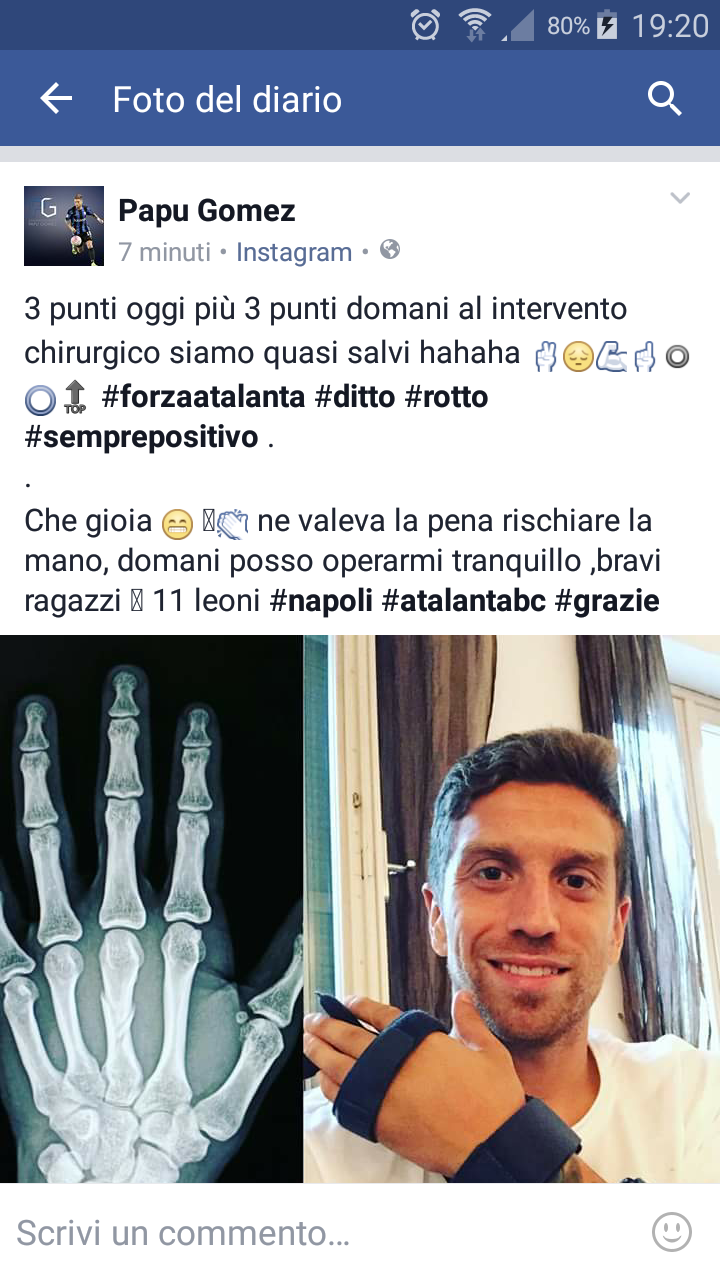Expand post options chevron
Image resolution: width=720 pixels, height=1280 pixels.
[x=680, y=198]
